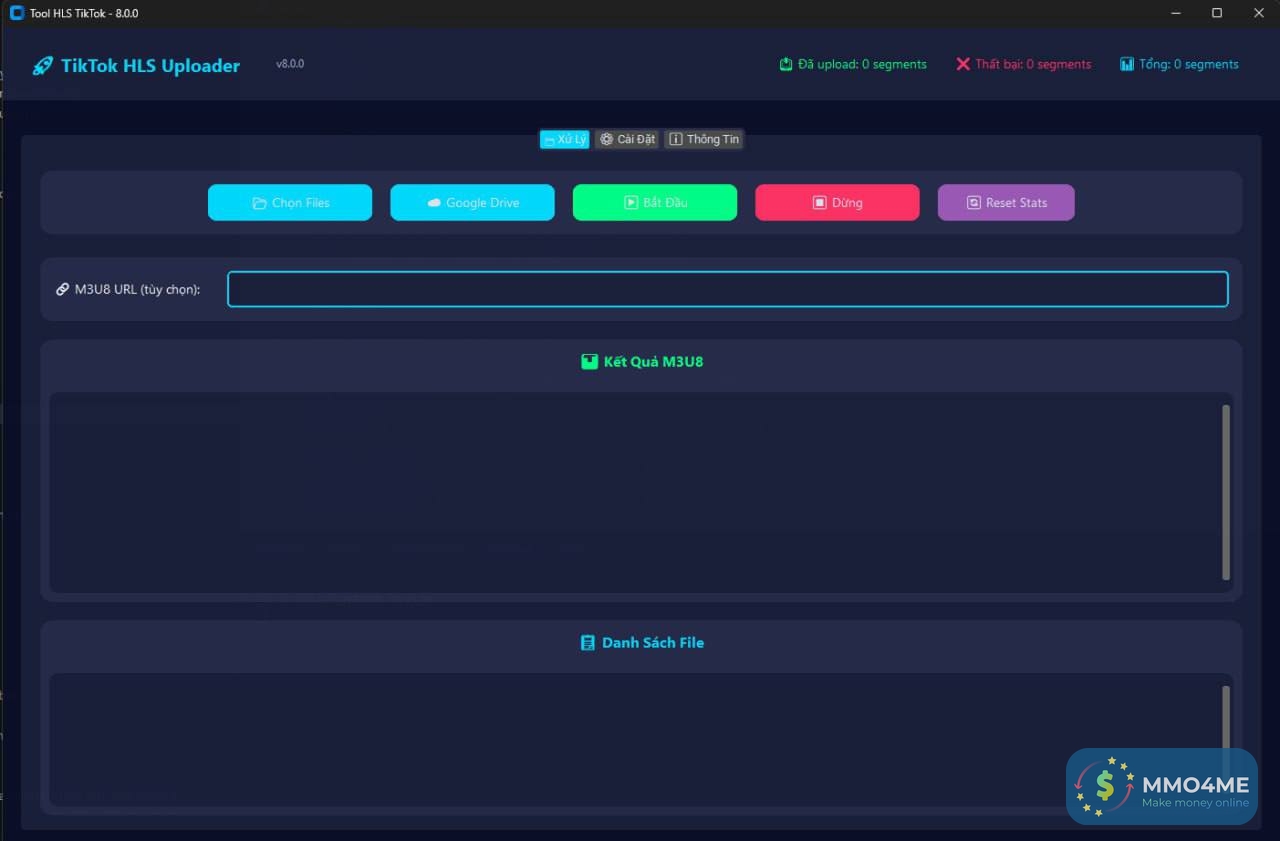Stop processing with the Dừng button
1280x841 pixels.
[837, 202]
